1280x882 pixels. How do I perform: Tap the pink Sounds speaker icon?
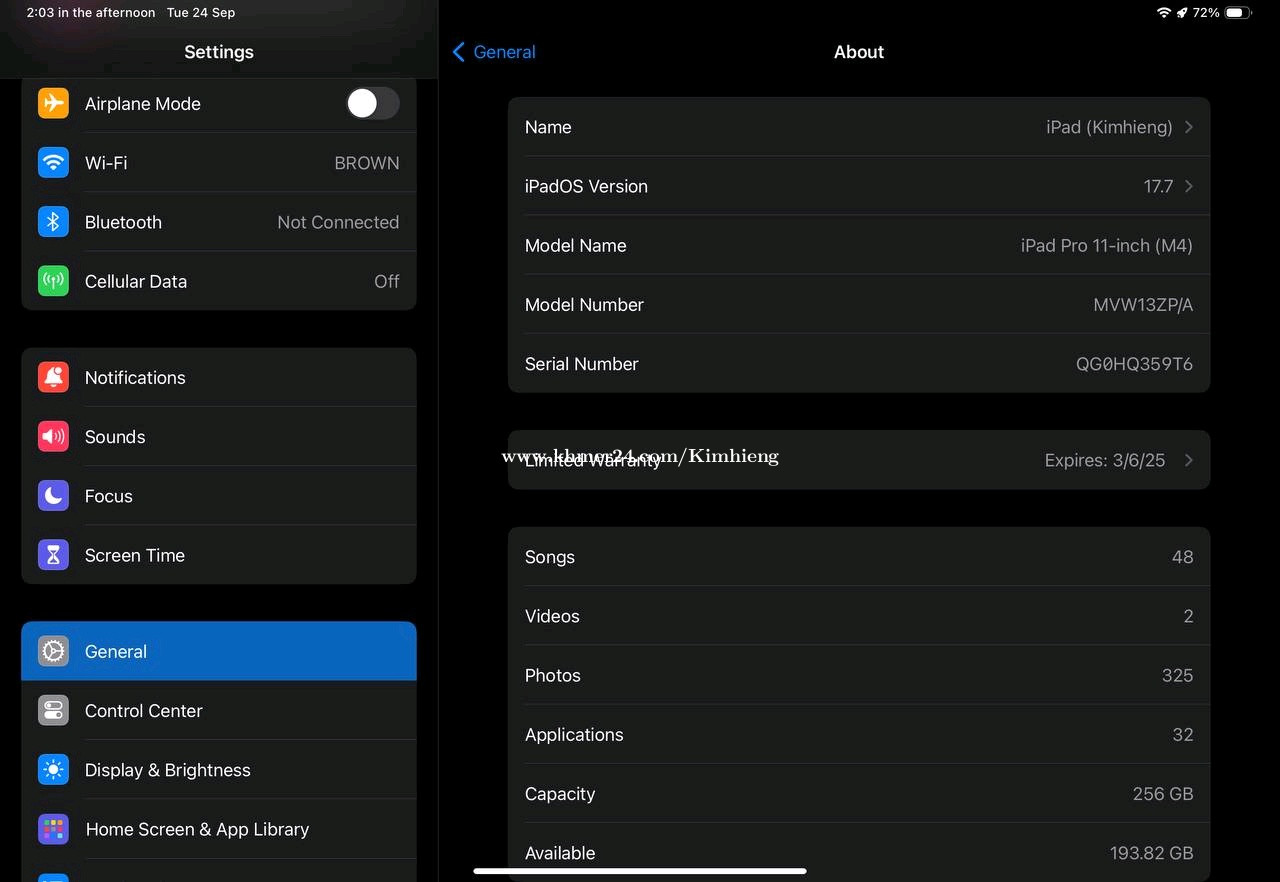pyautogui.click(x=54, y=437)
